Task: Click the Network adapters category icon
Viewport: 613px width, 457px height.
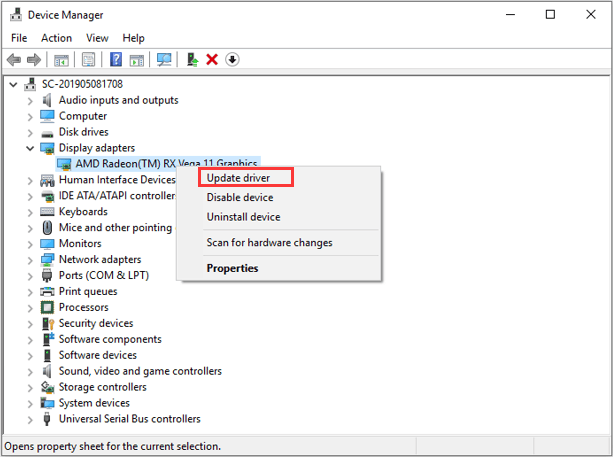Action: [47, 259]
